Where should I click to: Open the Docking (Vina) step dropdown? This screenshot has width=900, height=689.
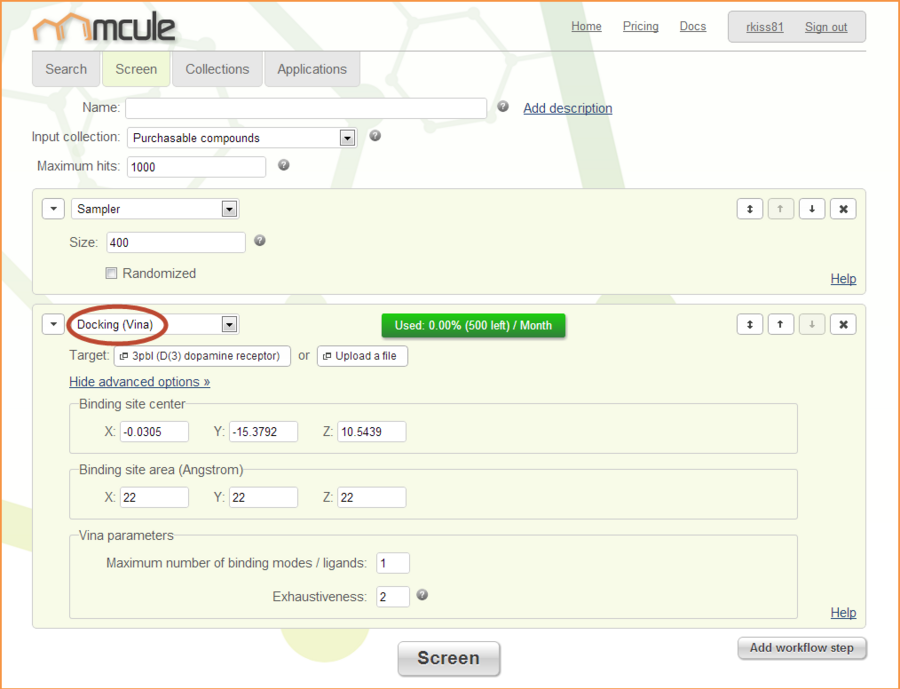(229, 324)
